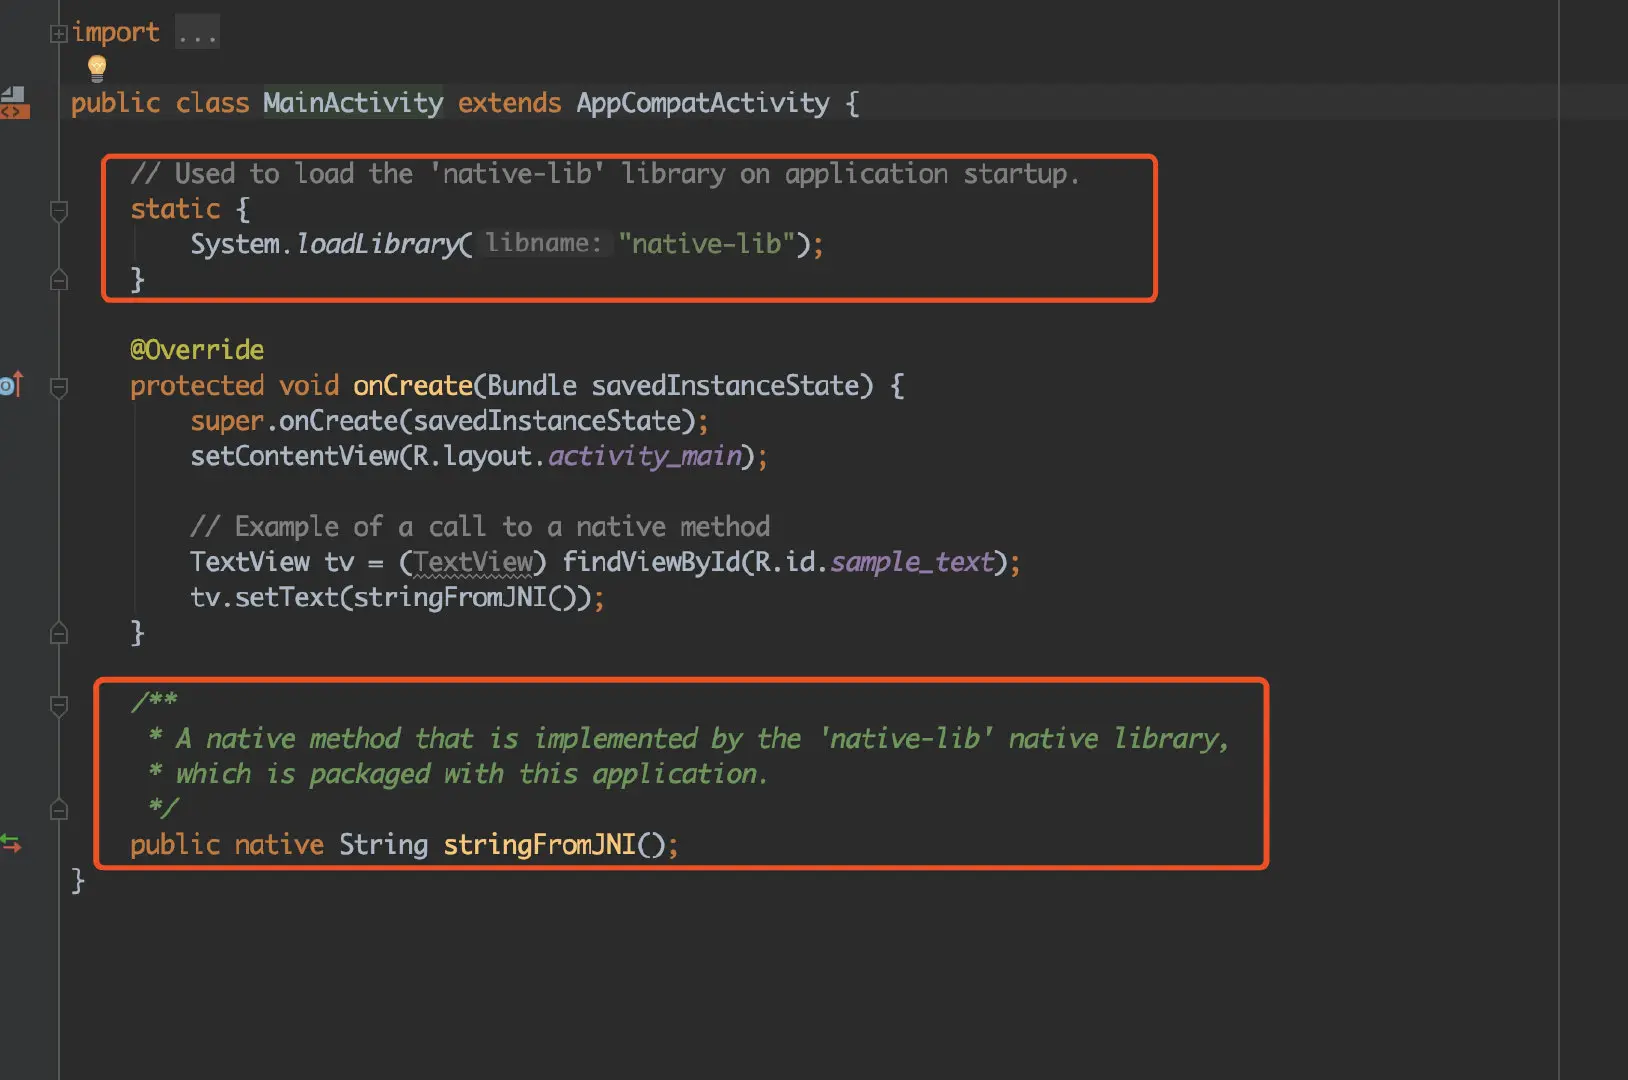Viewport: 1628px width, 1080px height.
Task: Click the 'native' keyword in method declaration
Action: [x=279, y=845]
